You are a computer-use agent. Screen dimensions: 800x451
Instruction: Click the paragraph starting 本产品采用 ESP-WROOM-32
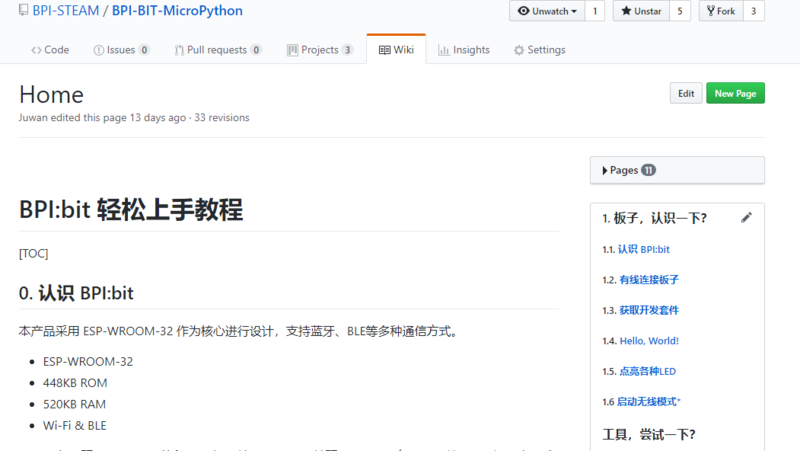238,332
